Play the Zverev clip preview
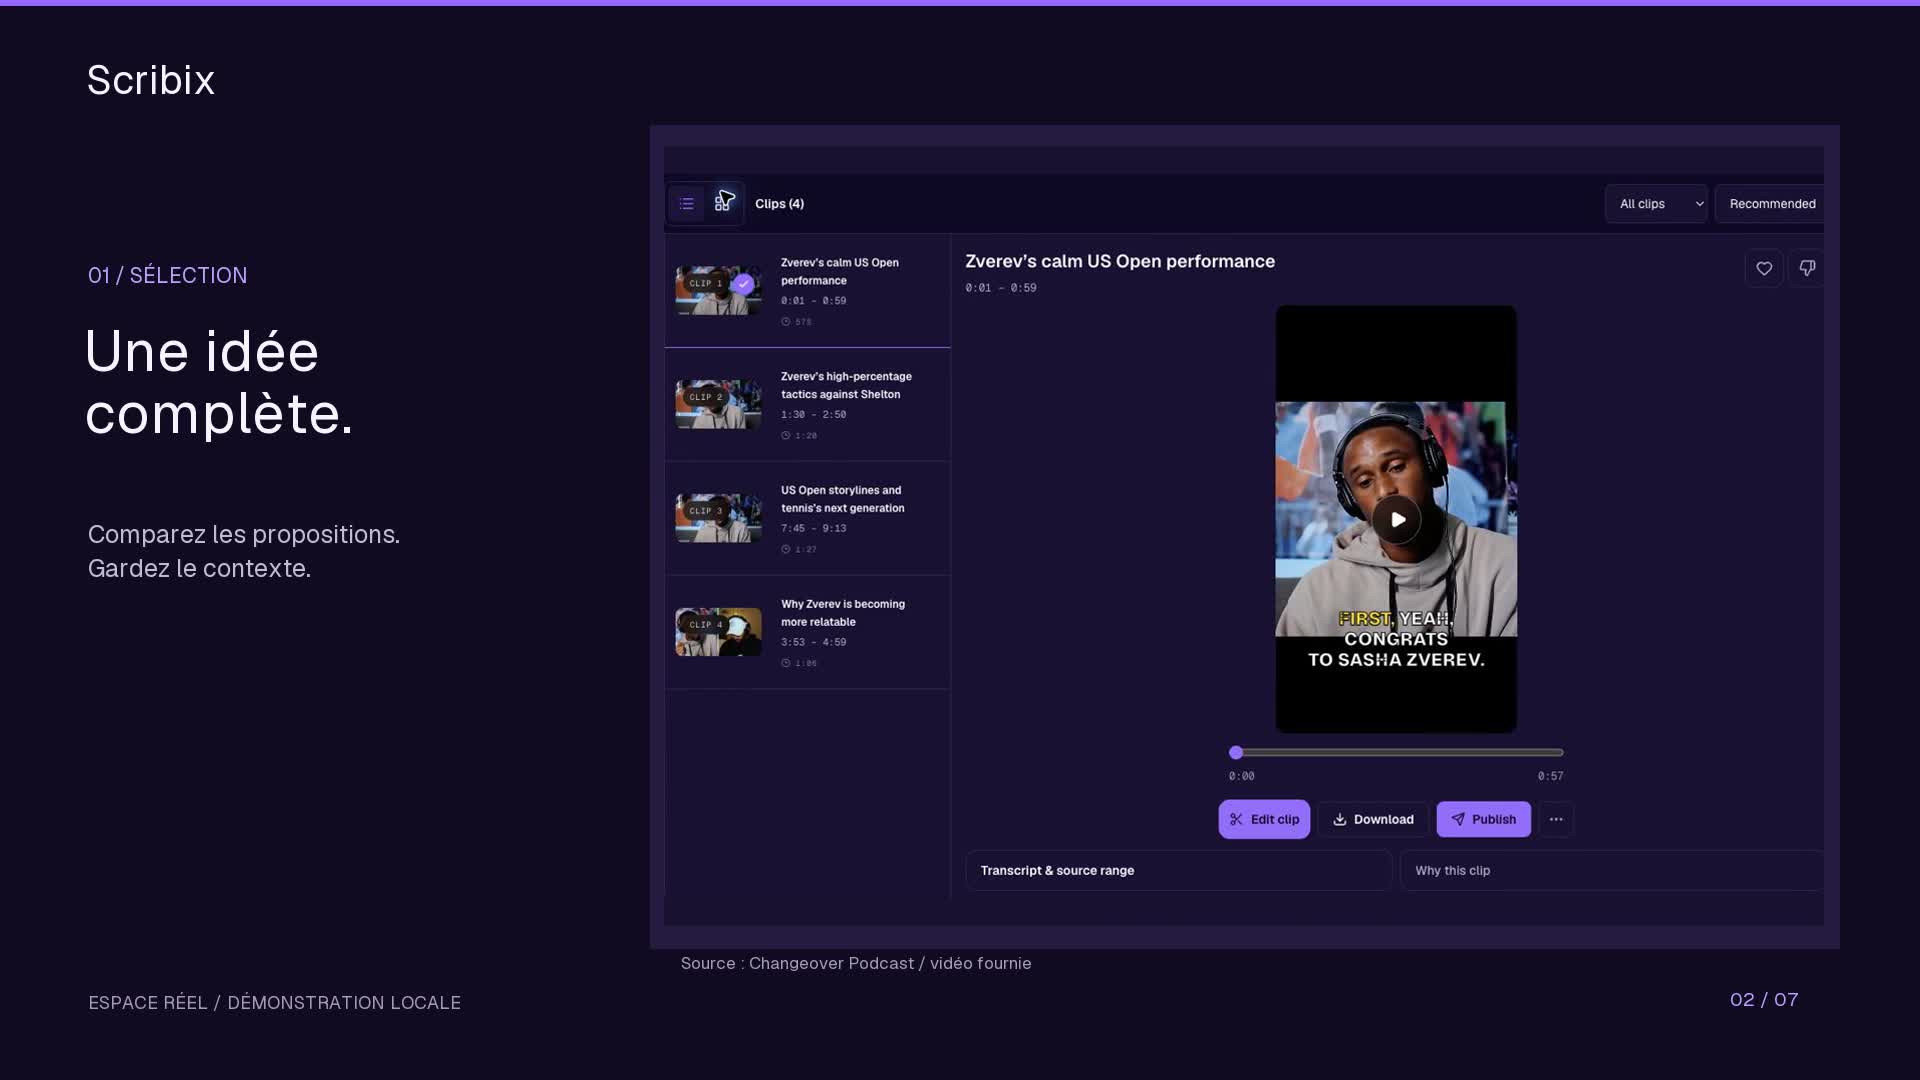 [x=1396, y=520]
